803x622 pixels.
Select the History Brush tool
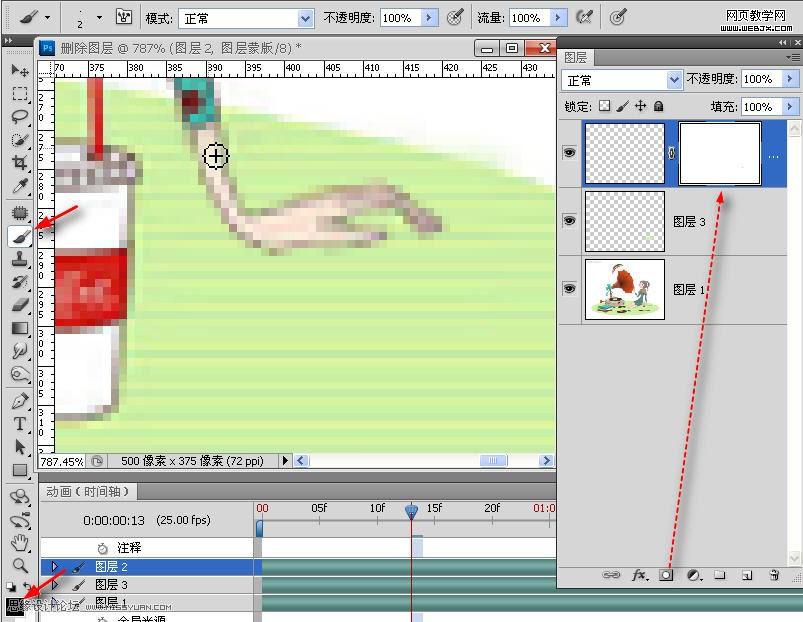(19, 282)
